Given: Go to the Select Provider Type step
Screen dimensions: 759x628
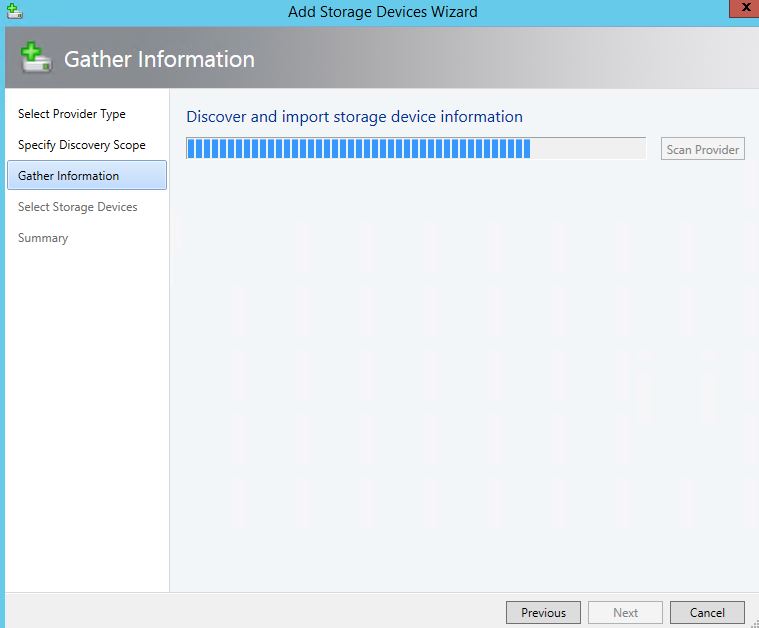Looking at the screenshot, I should tap(72, 114).
